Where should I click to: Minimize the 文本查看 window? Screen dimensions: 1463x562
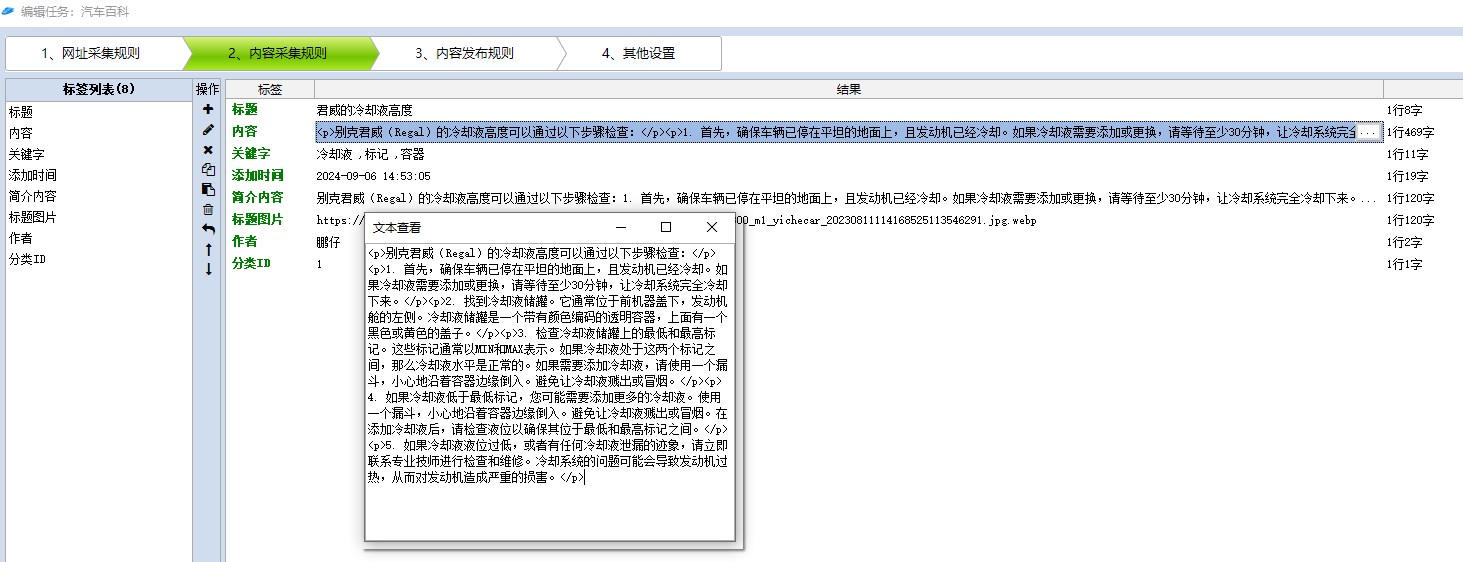[x=621, y=227]
